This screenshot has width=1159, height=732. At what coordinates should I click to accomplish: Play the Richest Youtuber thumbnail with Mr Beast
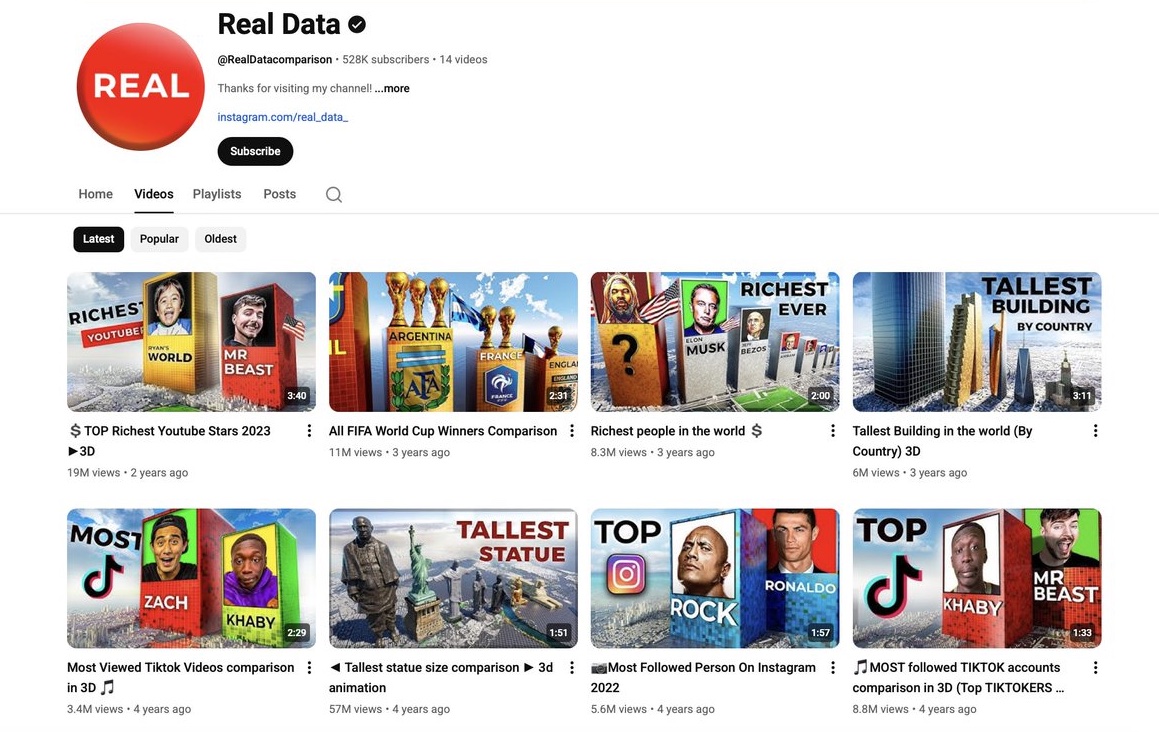(191, 342)
